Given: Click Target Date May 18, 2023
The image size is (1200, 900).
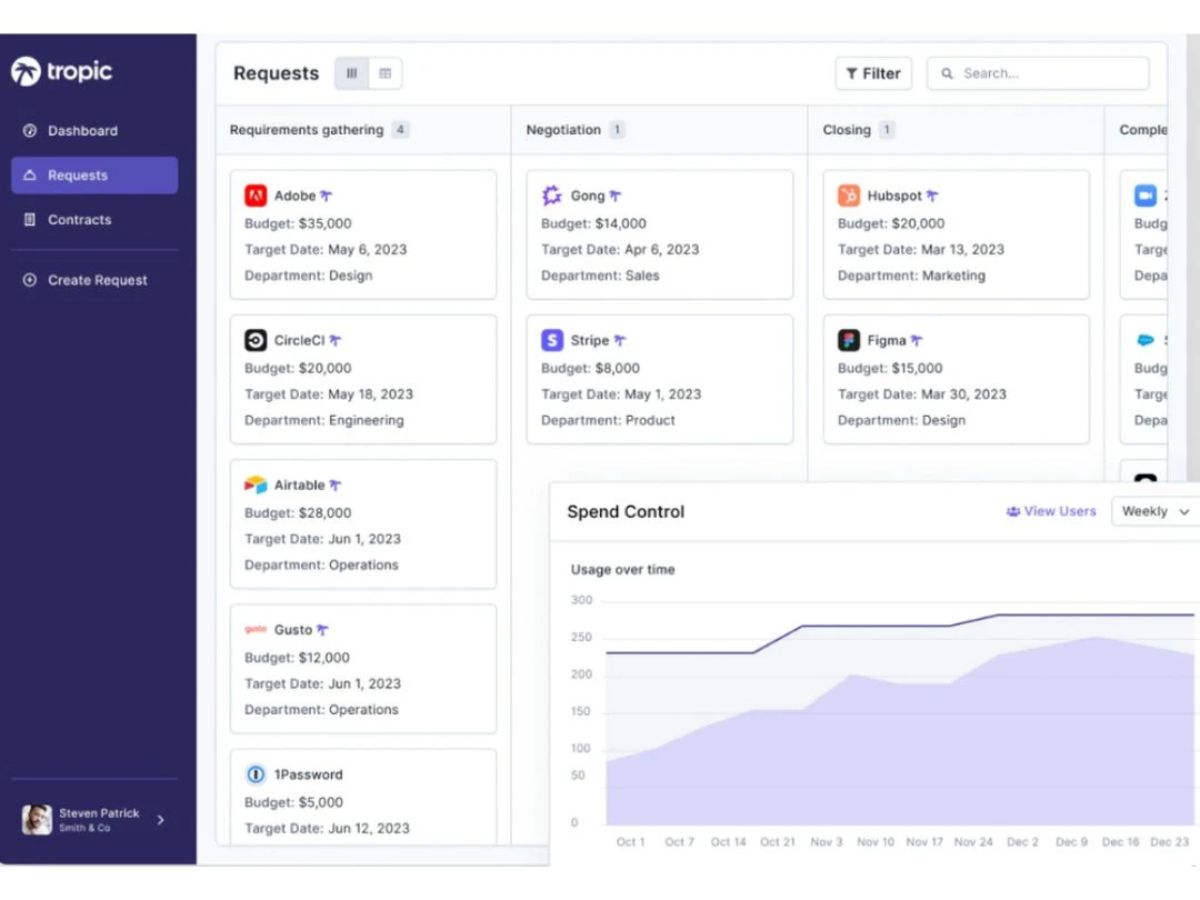Looking at the screenshot, I should 329,394.
